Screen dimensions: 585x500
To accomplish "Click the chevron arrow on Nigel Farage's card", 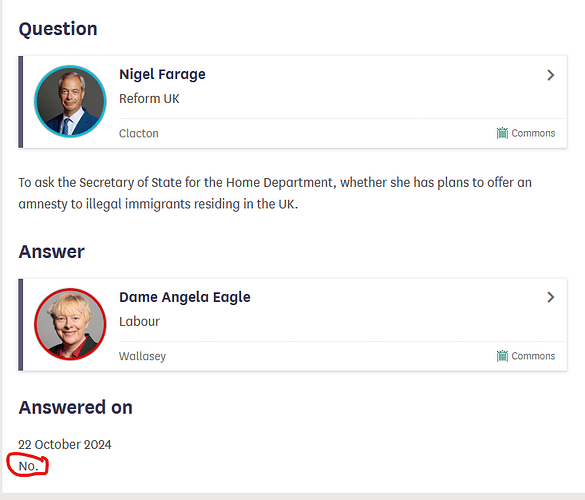I will [551, 75].
